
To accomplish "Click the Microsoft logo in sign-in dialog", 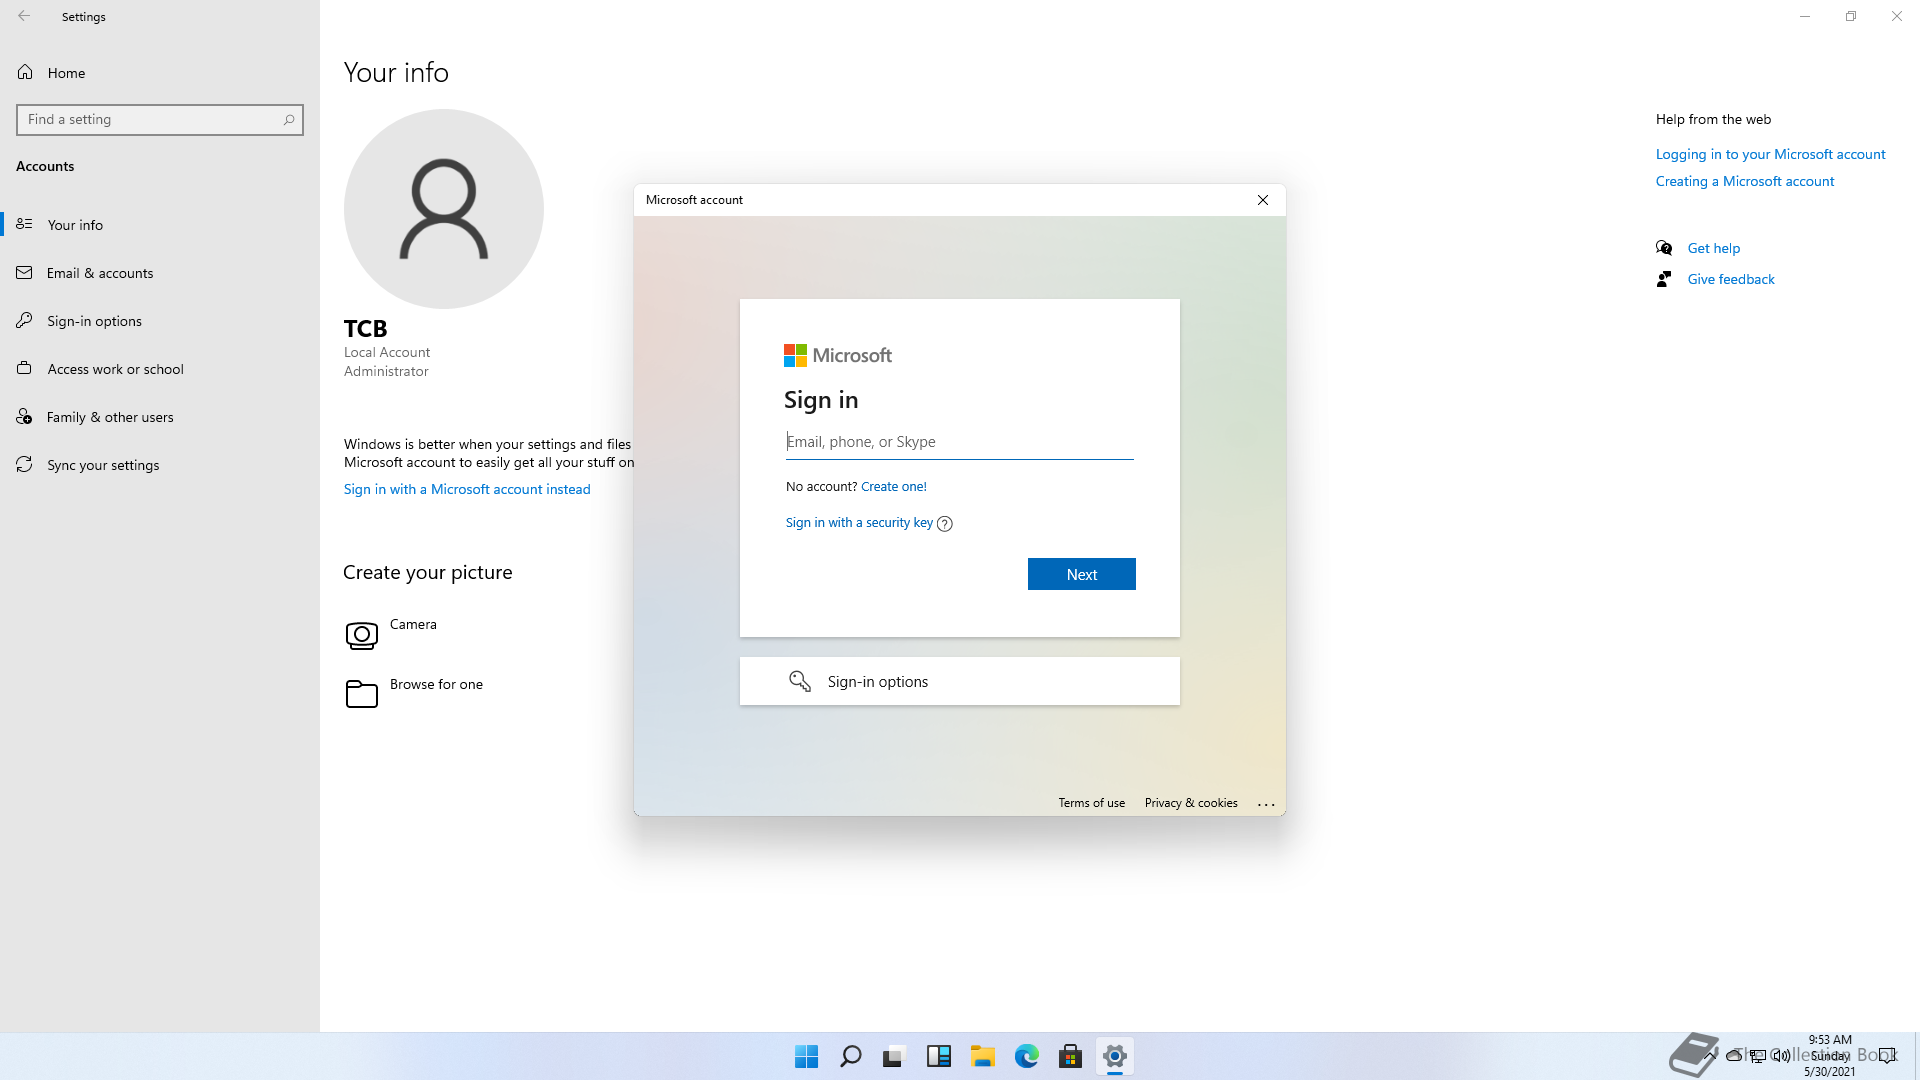I will tap(837, 355).
